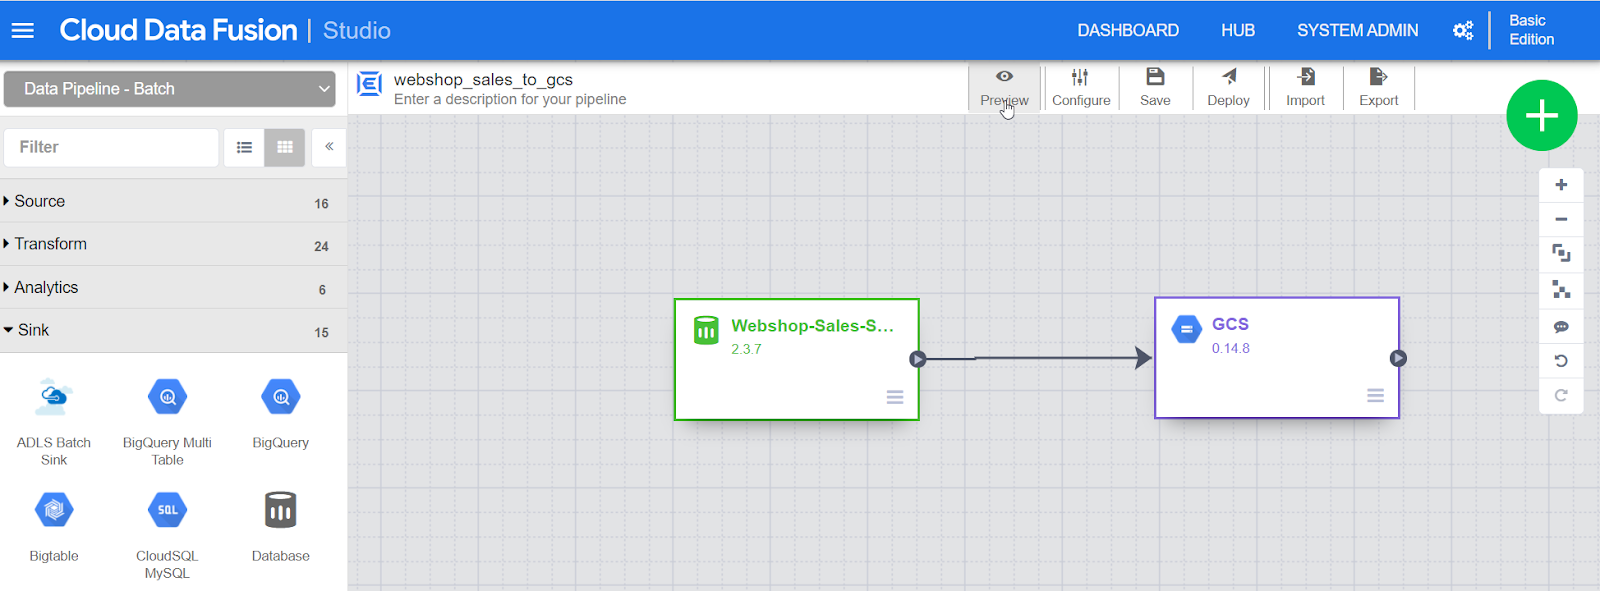This screenshot has width=1600, height=591.
Task: Expand the Analytics plugin section
Action: click(x=173, y=288)
